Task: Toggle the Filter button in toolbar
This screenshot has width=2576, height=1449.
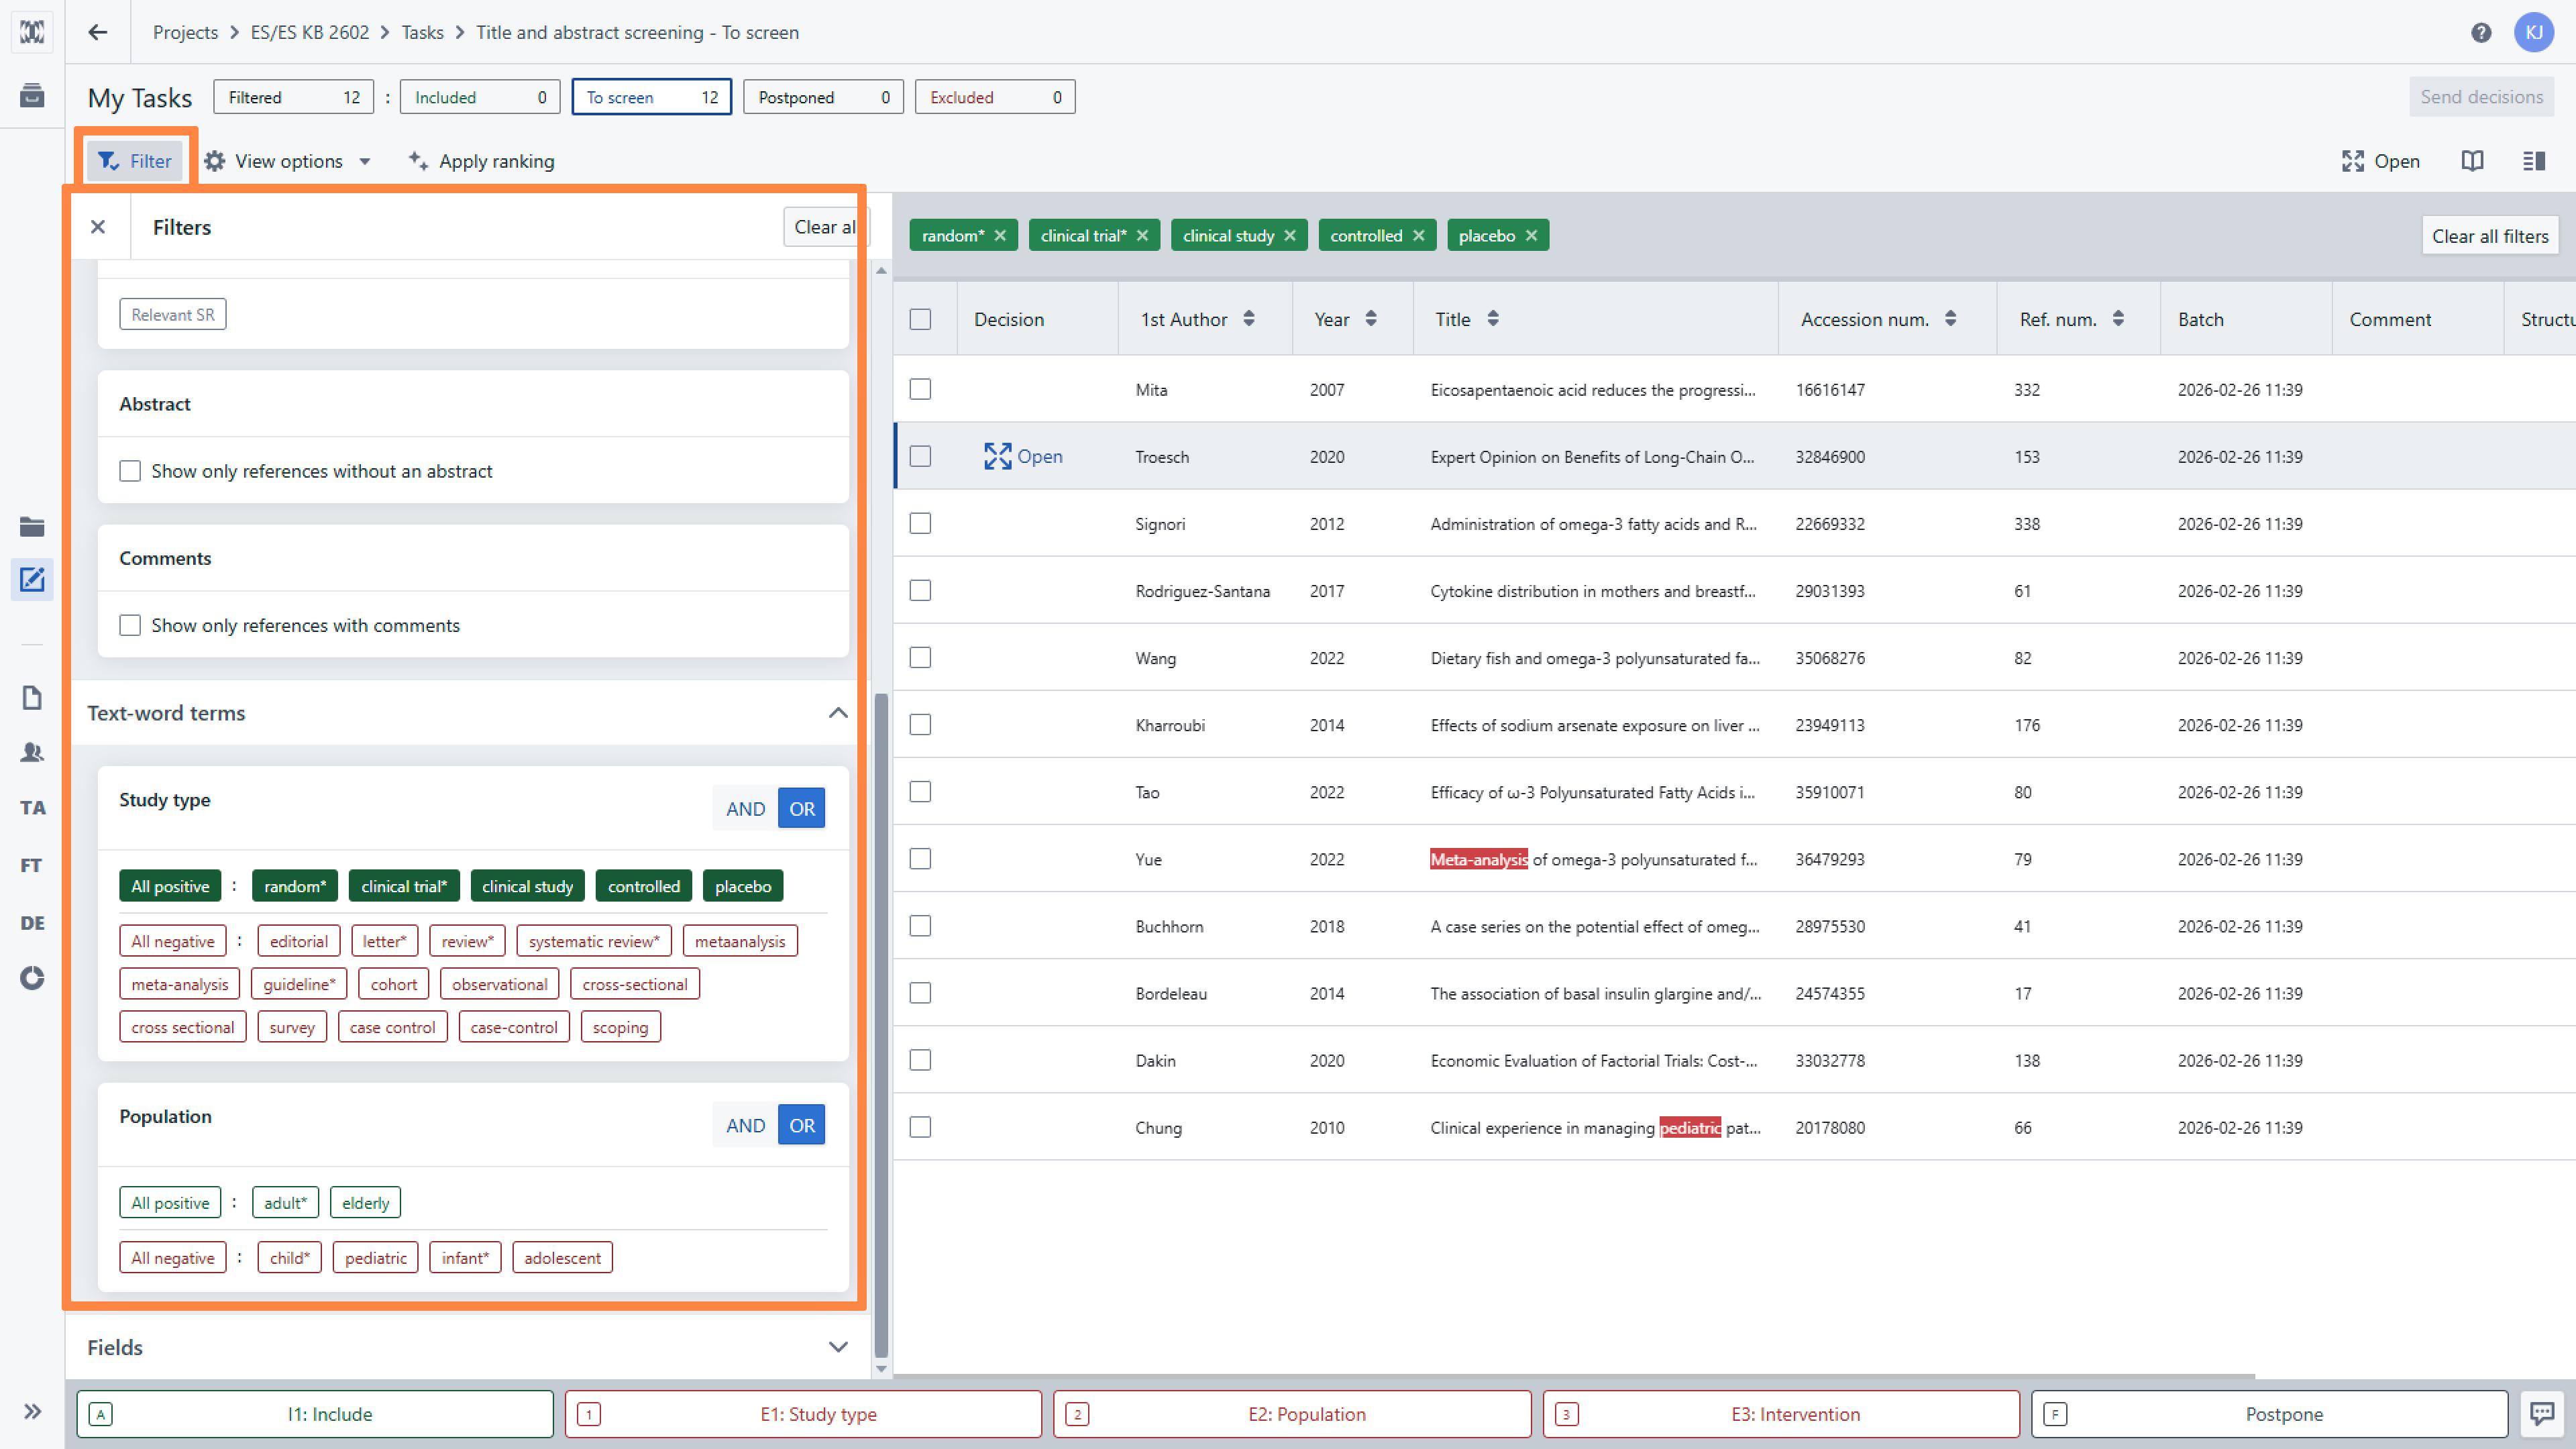Action: click(x=135, y=161)
